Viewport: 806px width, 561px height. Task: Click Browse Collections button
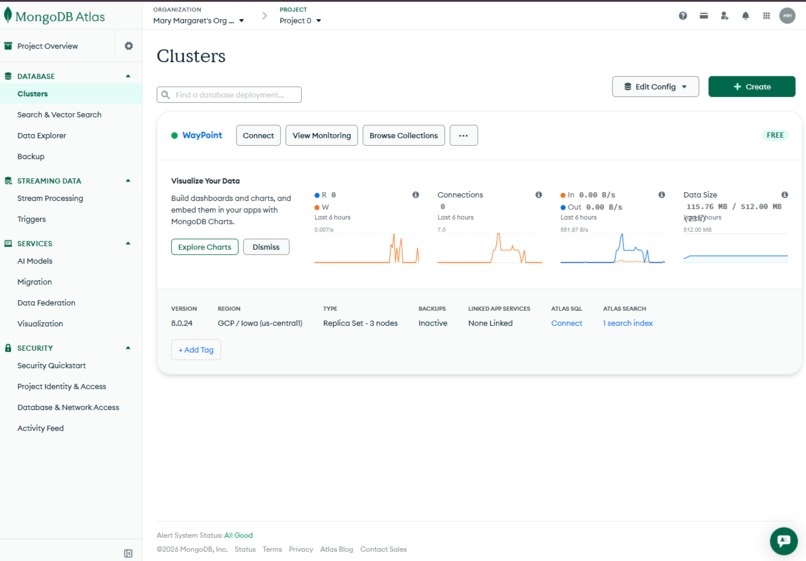(x=404, y=136)
